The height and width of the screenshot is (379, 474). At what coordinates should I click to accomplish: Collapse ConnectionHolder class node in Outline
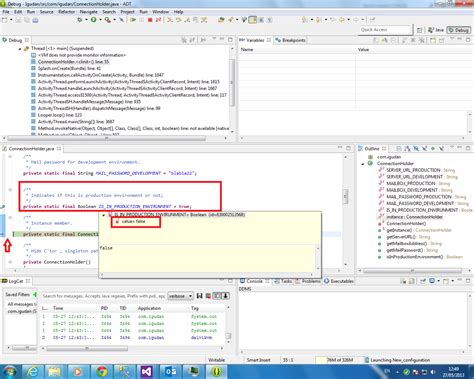[x=363, y=164]
